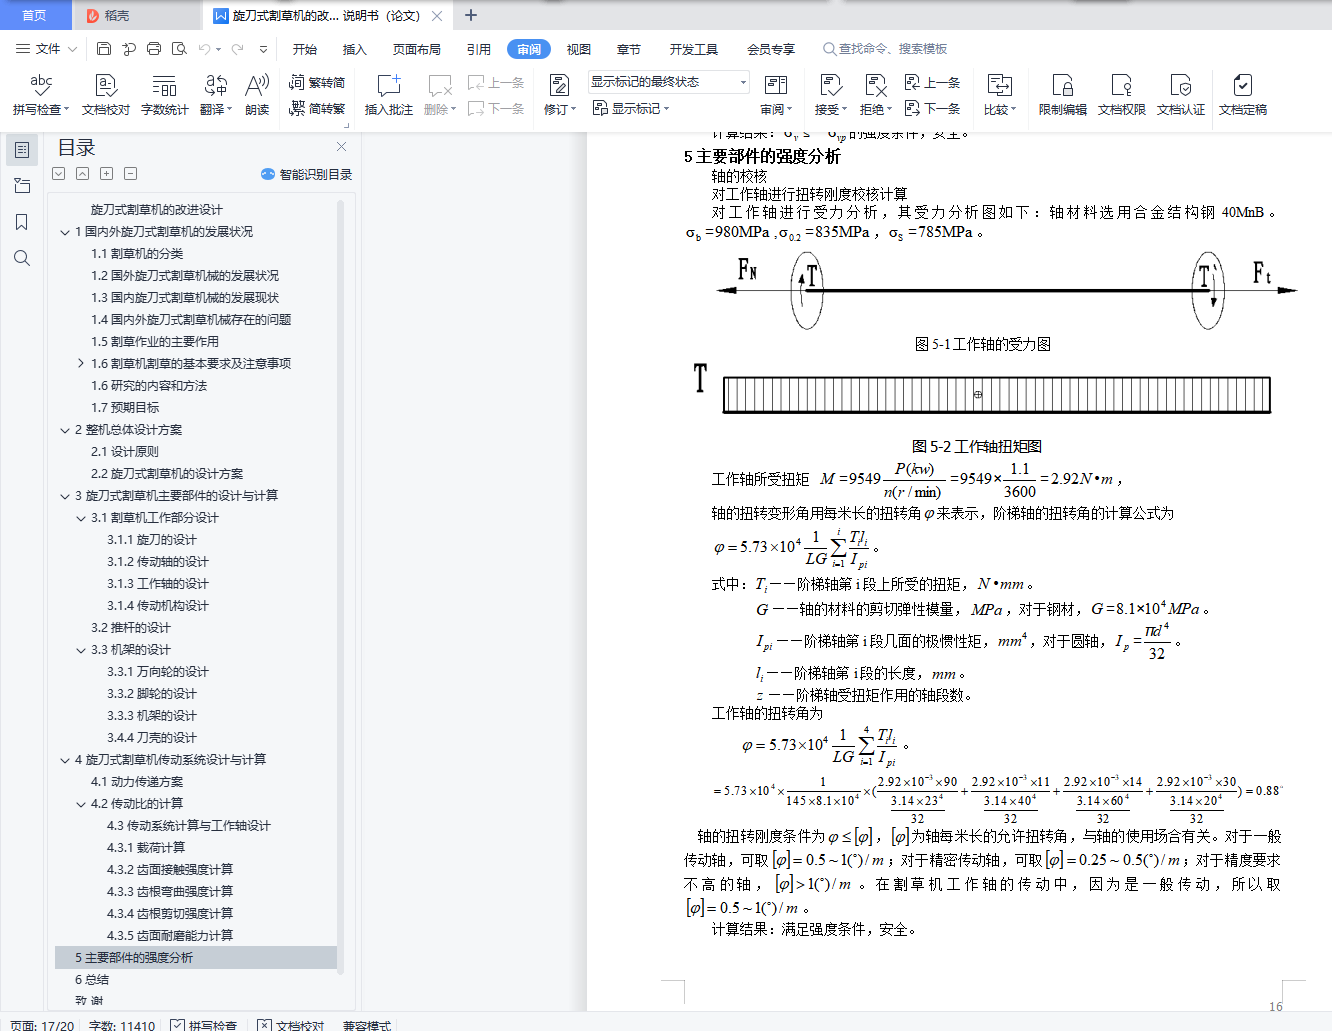
Task: Switch to the 引用 ribbon tab
Action: pos(479,49)
